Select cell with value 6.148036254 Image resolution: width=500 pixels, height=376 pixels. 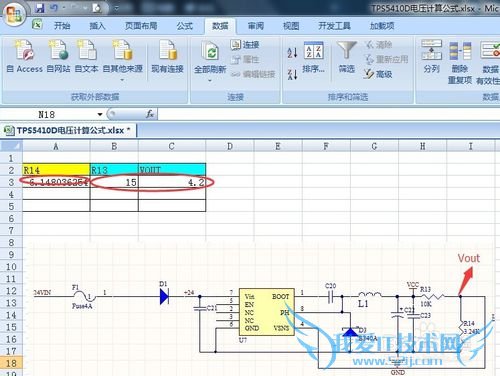pos(56,182)
